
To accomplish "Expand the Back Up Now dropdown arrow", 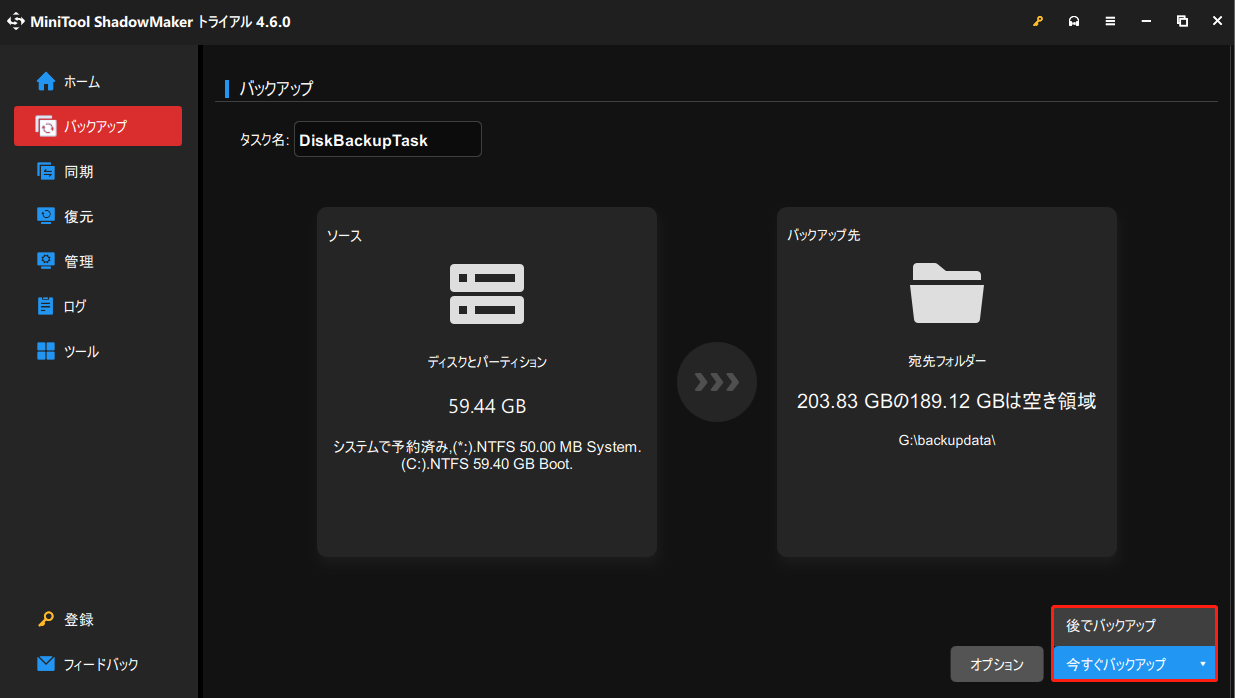I will point(1203,664).
